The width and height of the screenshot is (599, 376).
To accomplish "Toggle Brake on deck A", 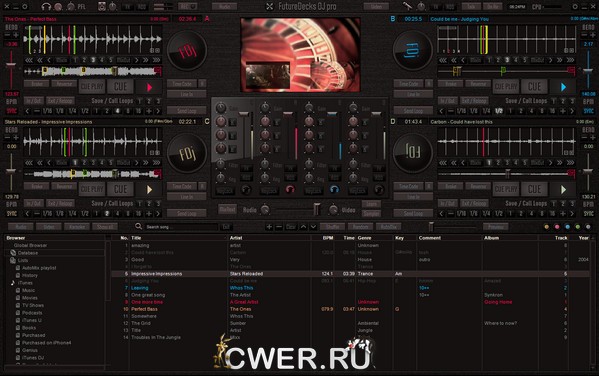I will pyautogui.click(x=37, y=83).
